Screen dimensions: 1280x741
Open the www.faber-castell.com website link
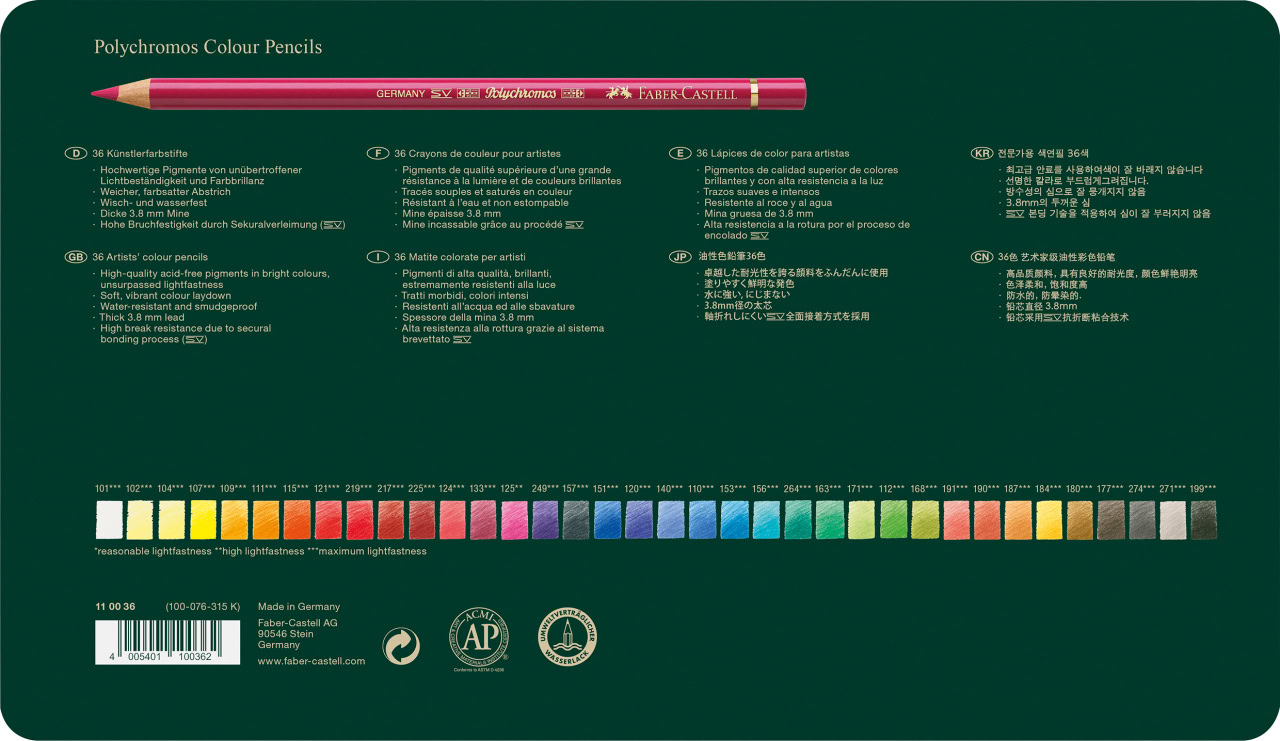tap(311, 661)
